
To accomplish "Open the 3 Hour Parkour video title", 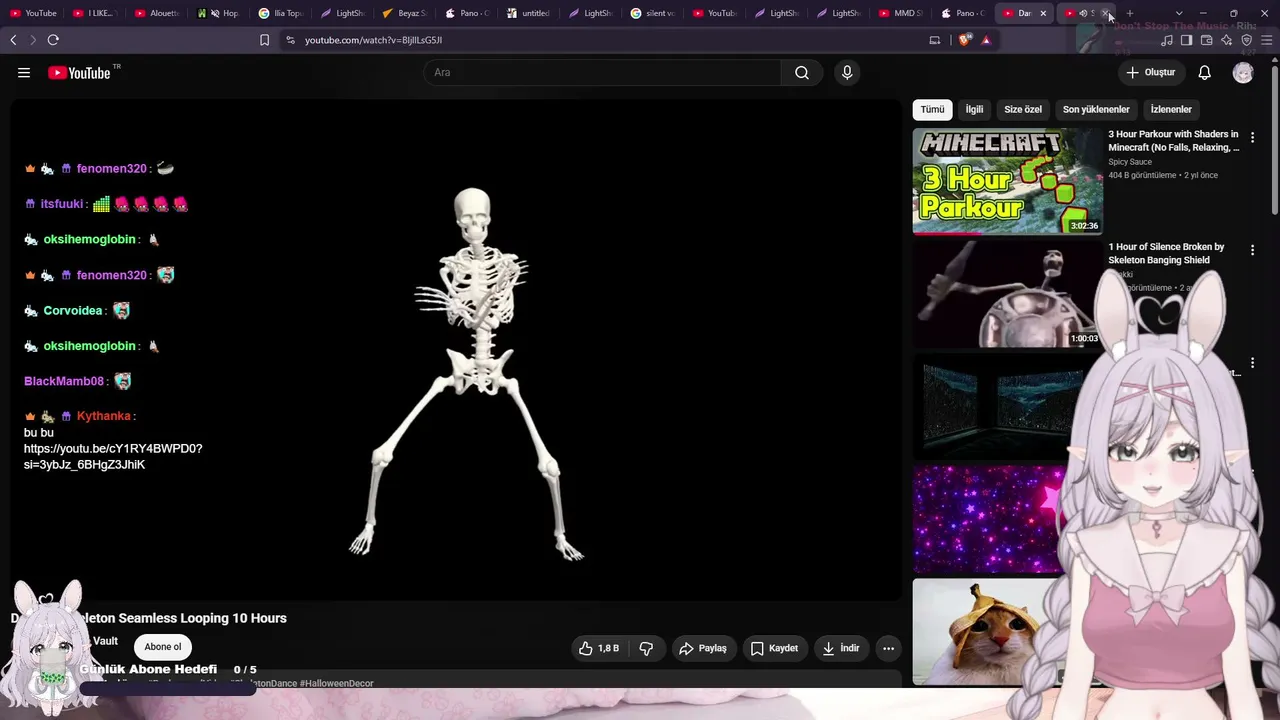I will click(1173, 140).
